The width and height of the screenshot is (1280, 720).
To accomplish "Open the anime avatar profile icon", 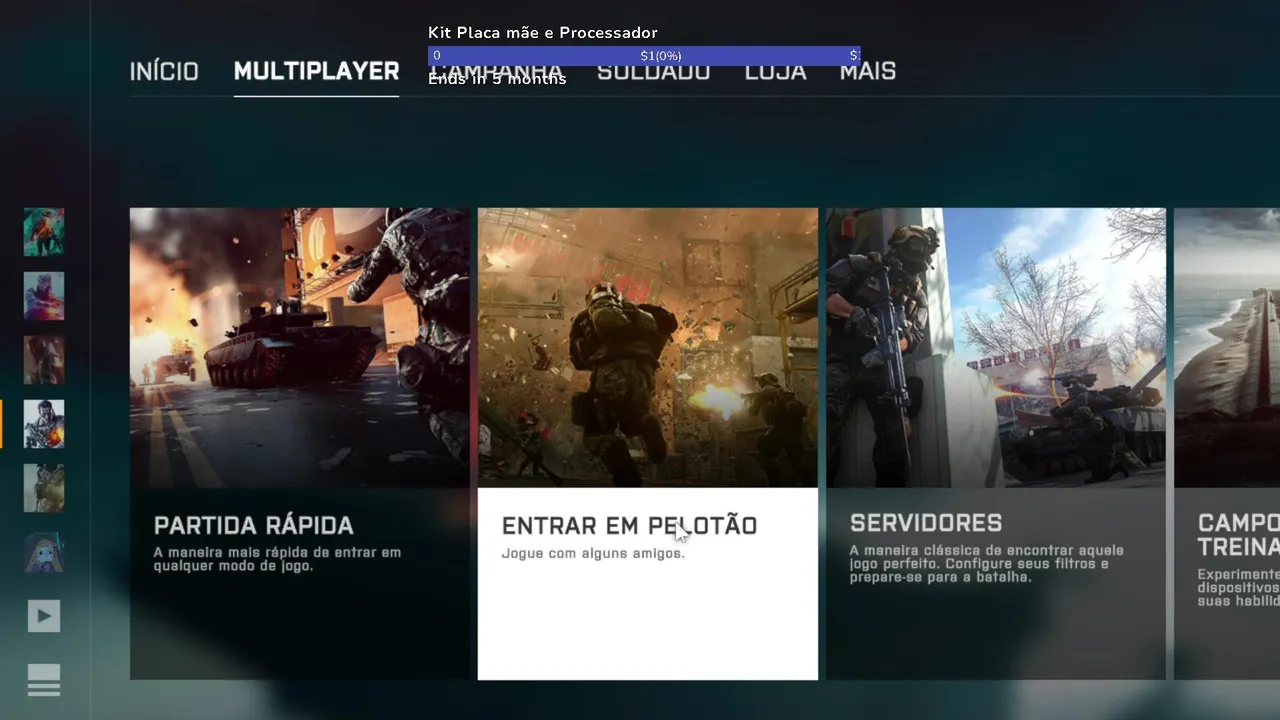I will coord(44,552).
